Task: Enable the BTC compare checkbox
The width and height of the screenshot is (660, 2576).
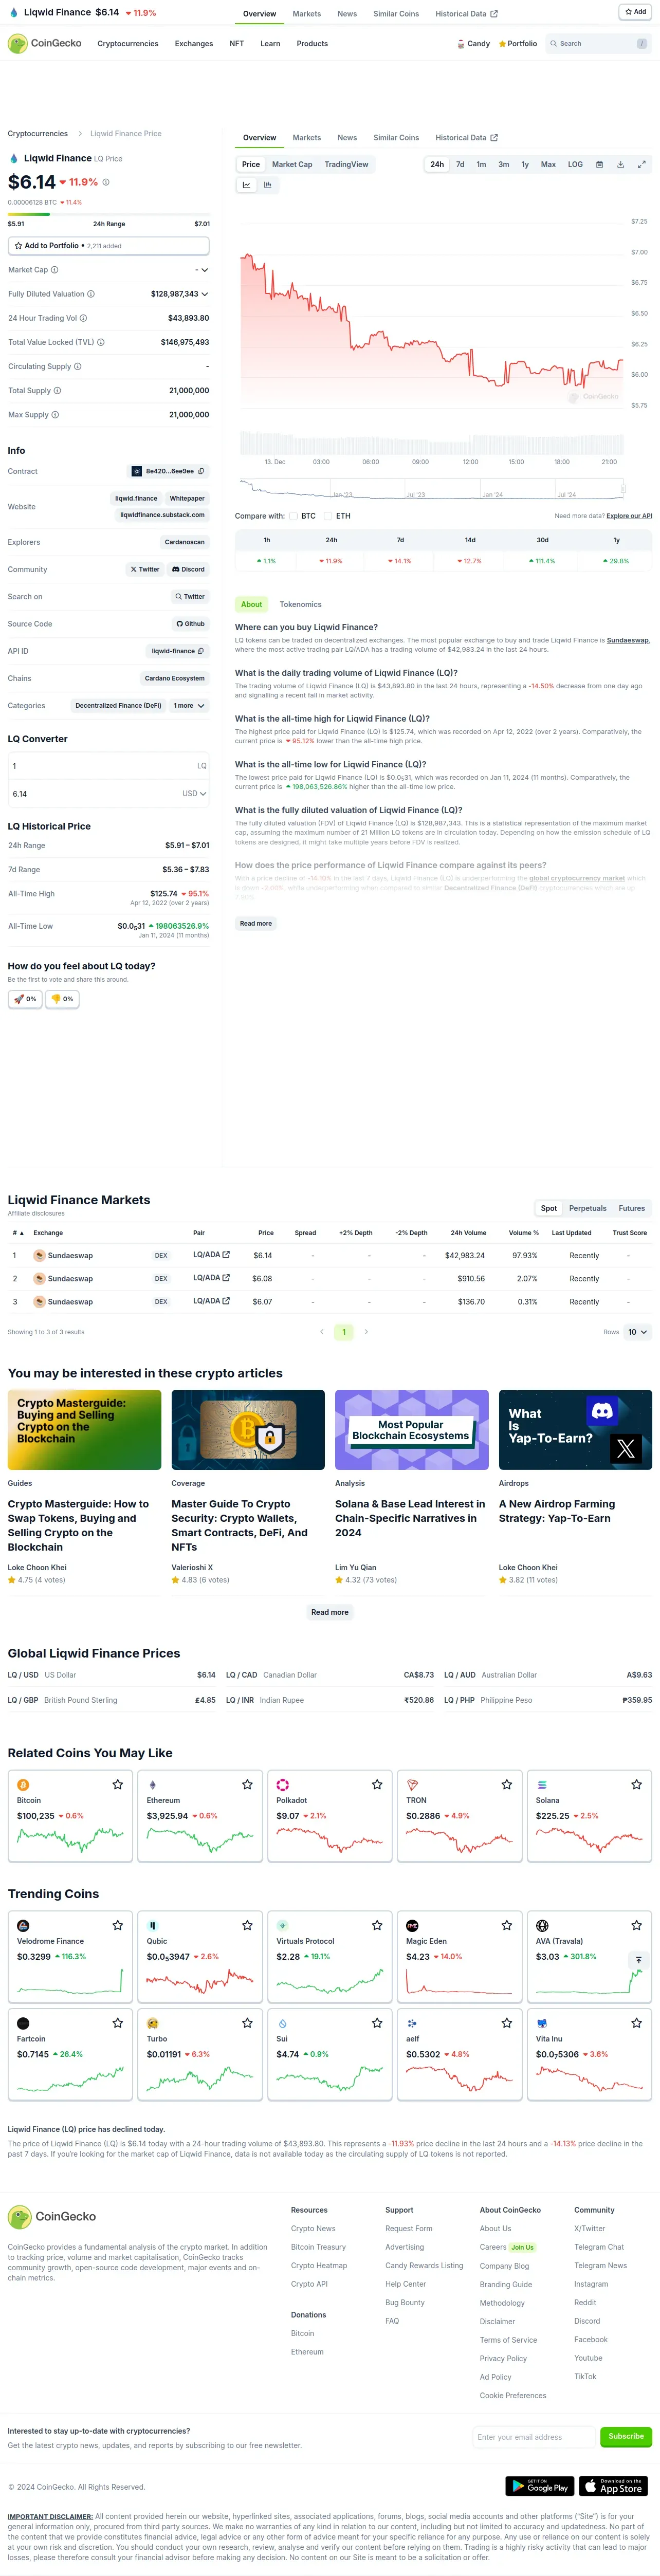Action: [294, 516]
